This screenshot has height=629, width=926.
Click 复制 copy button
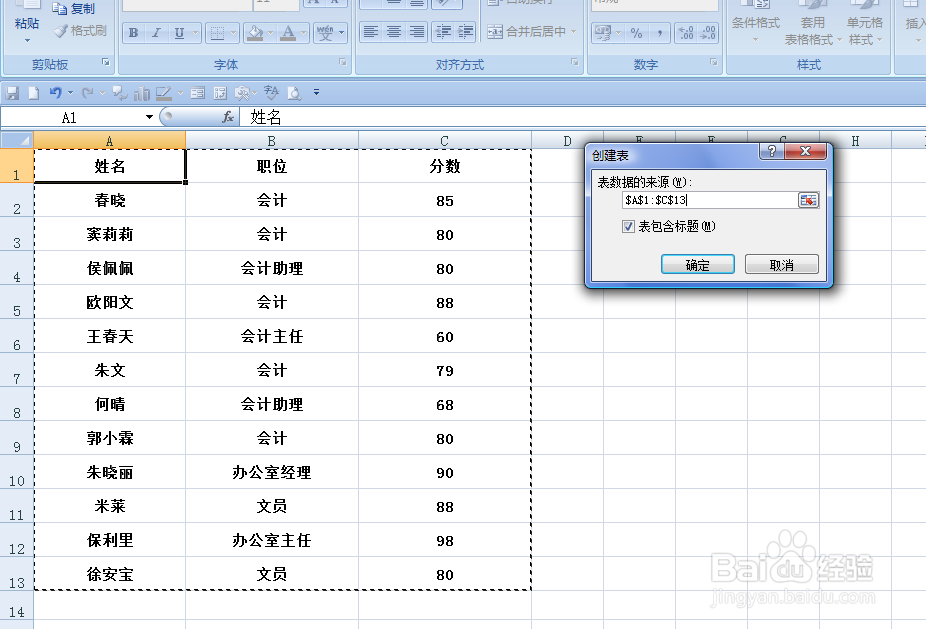click(73, 8)
